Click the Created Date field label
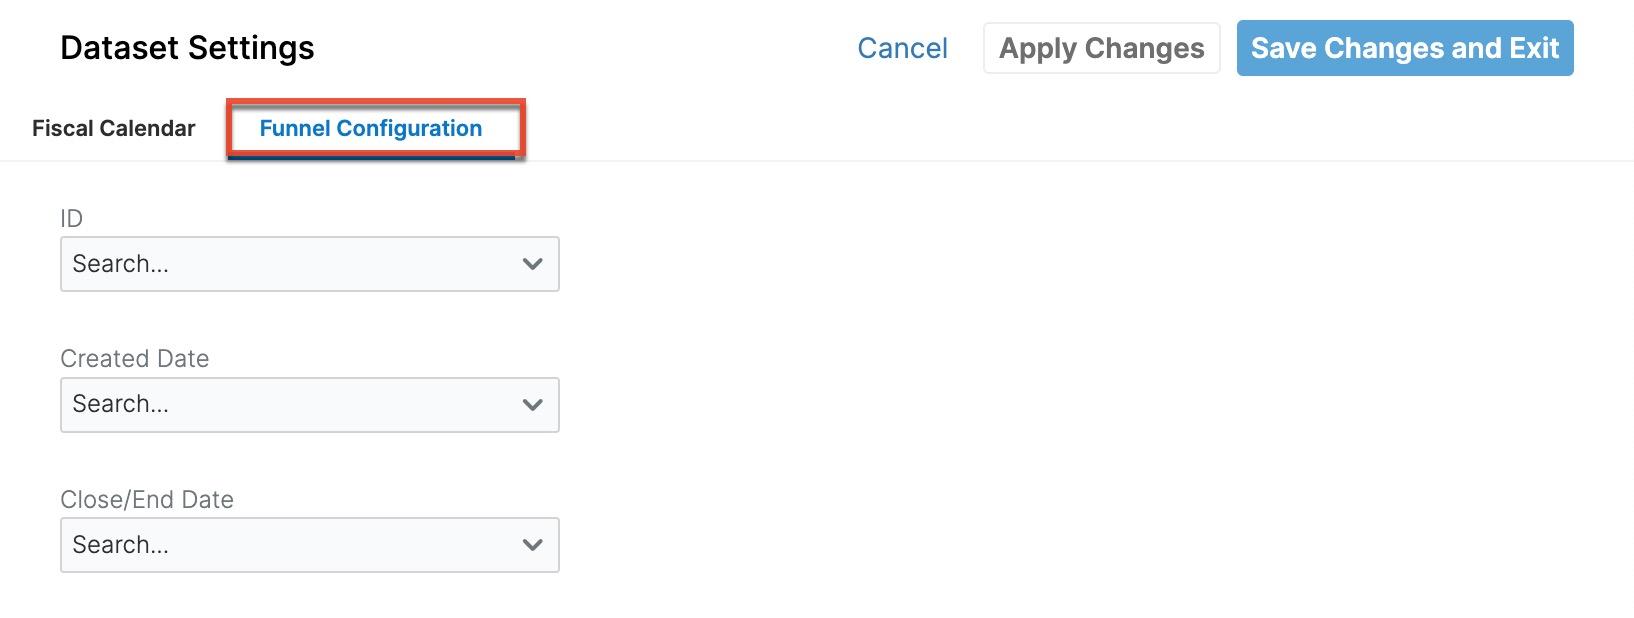The image size is (1634, 618). (134, 359)
